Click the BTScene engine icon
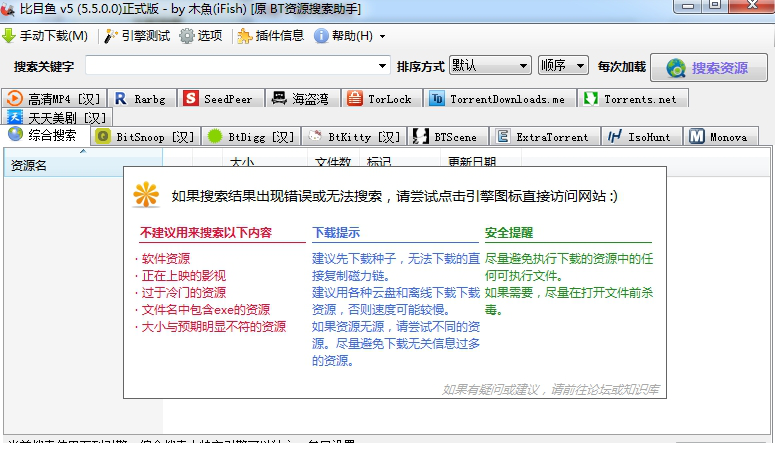This screenshot has height=460, width=775. pyautogui.click(x=420, y=136)
